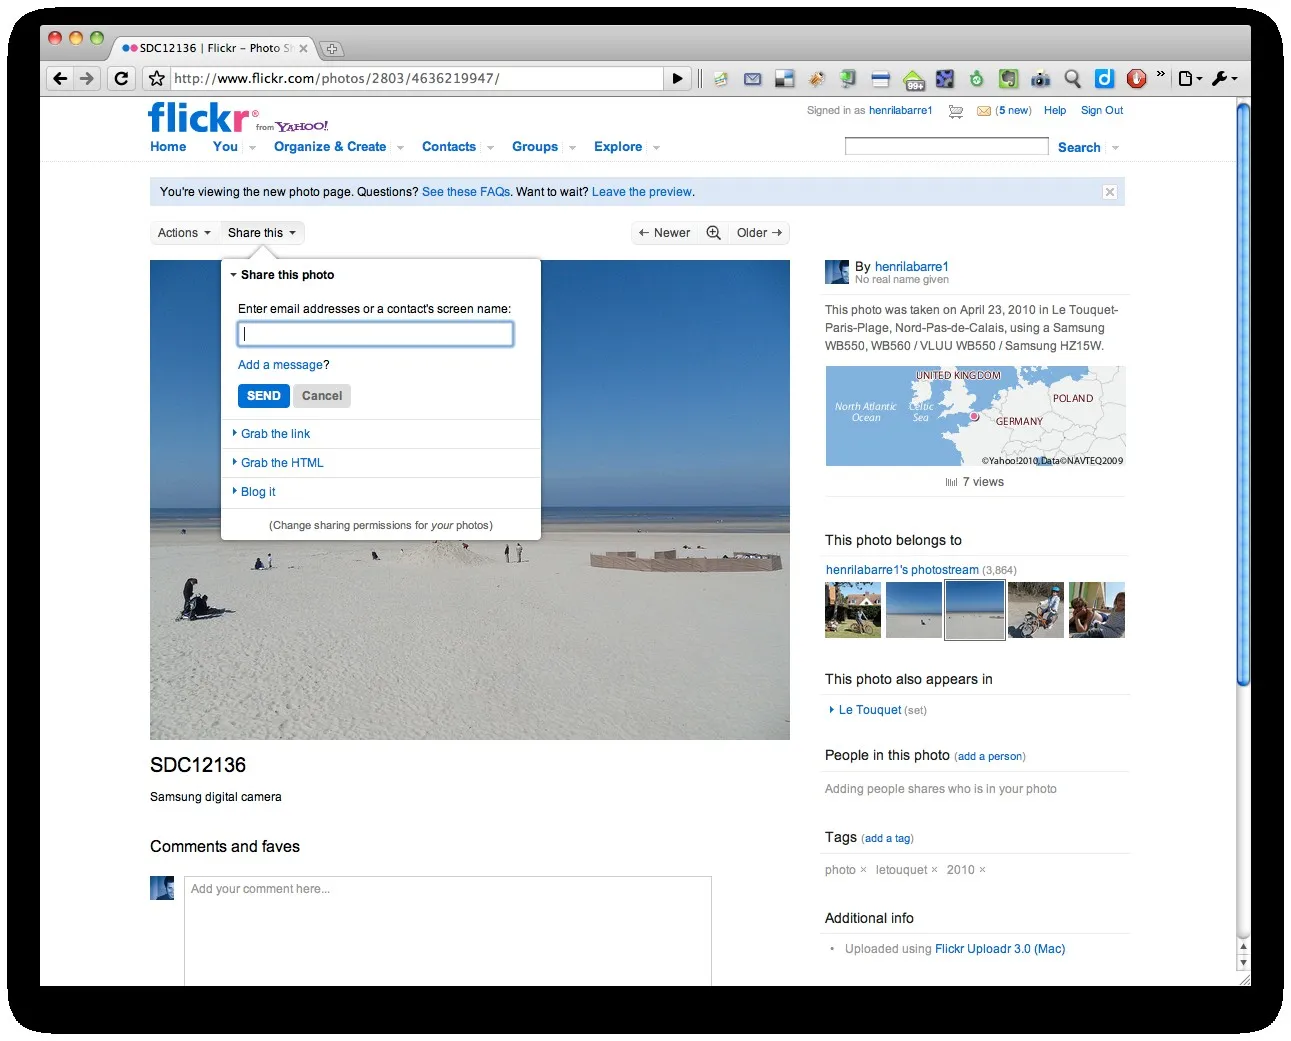
Task: Open the Groups menu
Action: coord(535,147)
